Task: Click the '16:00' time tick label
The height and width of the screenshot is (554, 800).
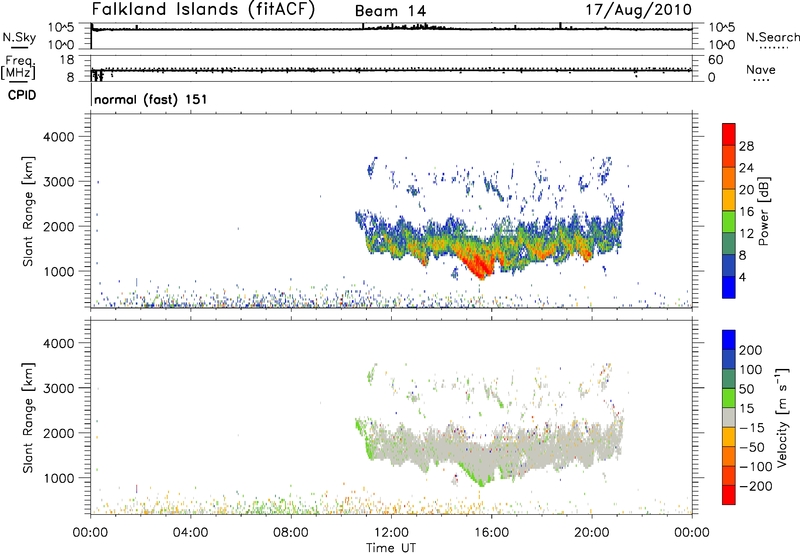Action: (491, 533)
